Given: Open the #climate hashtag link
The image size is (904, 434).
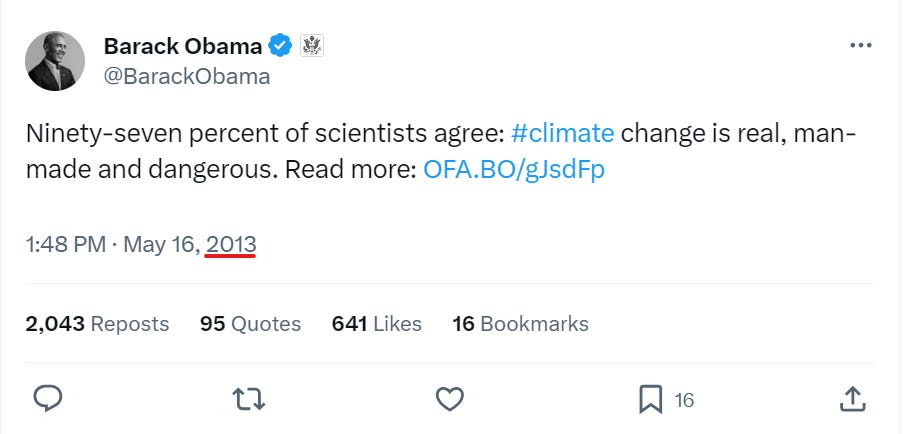Looking at the screenshot, I should [562, 133].
